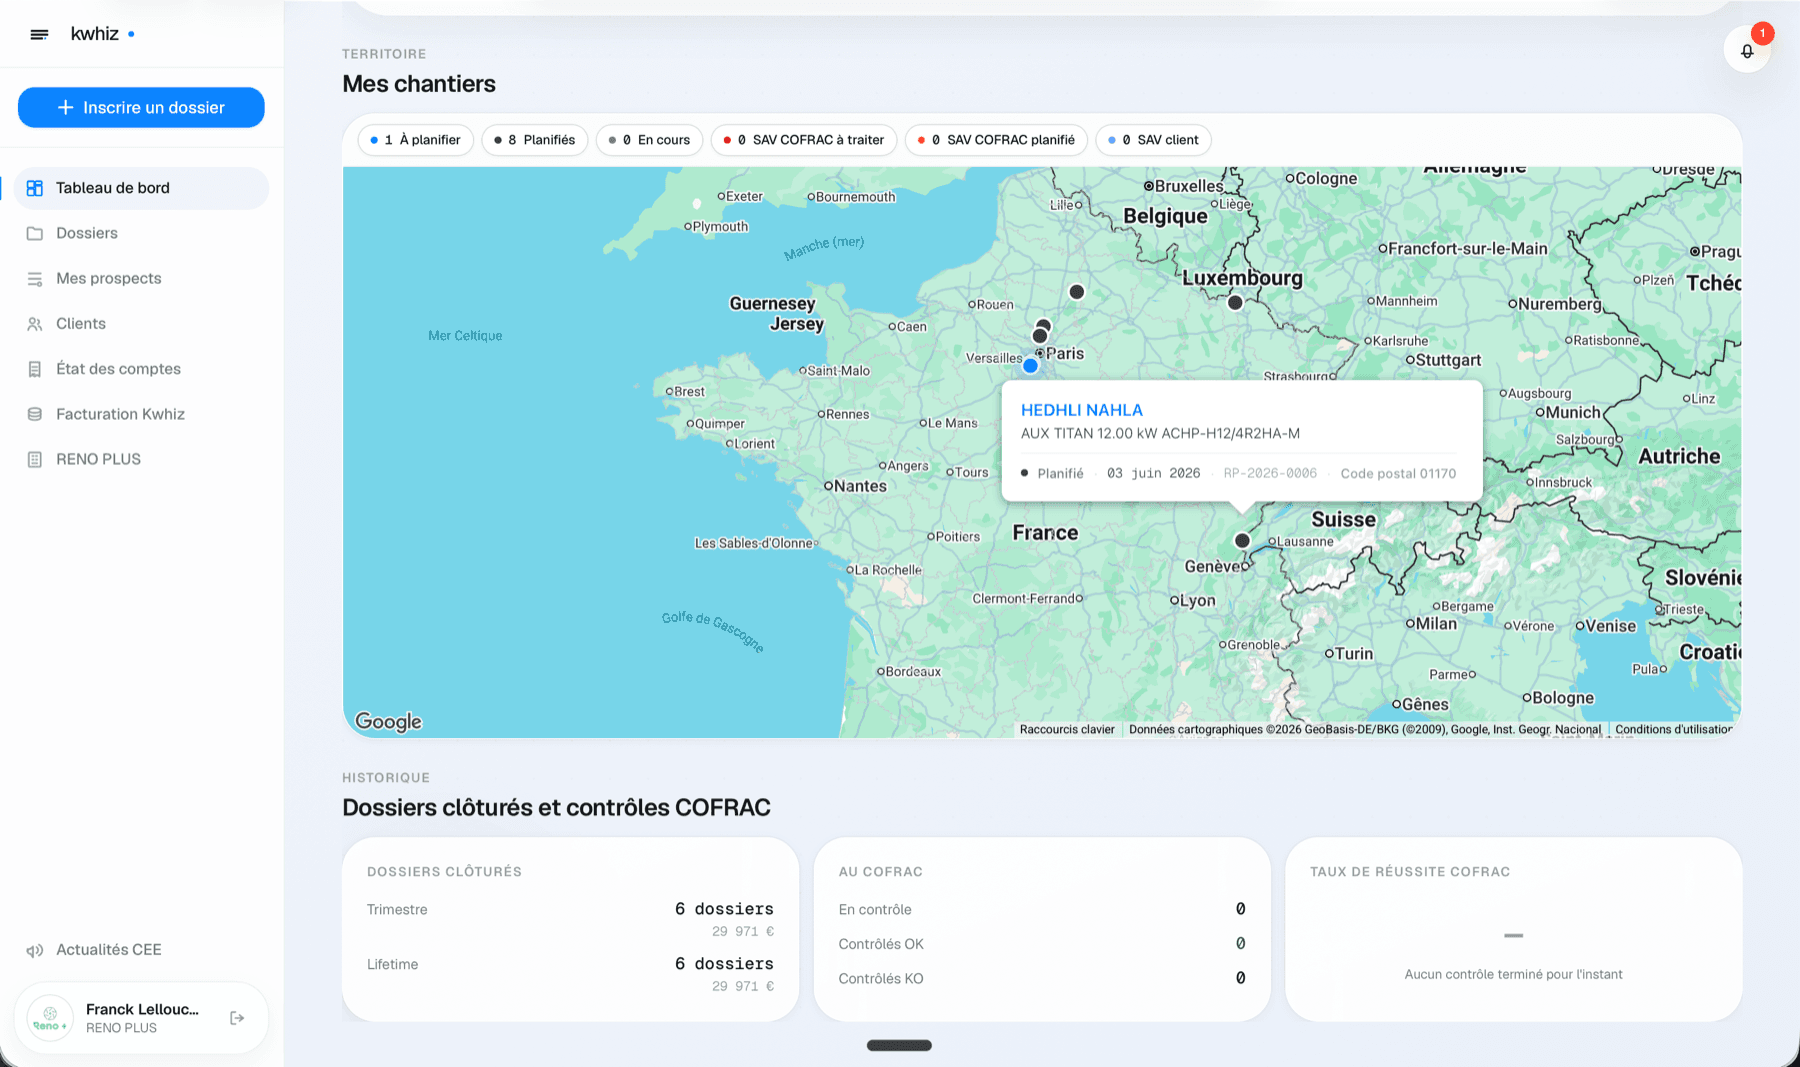Click the Raccourcis clavier map link
Image resolution: width=1800 pixels, height=1067 pixels.
(1067, 730)
